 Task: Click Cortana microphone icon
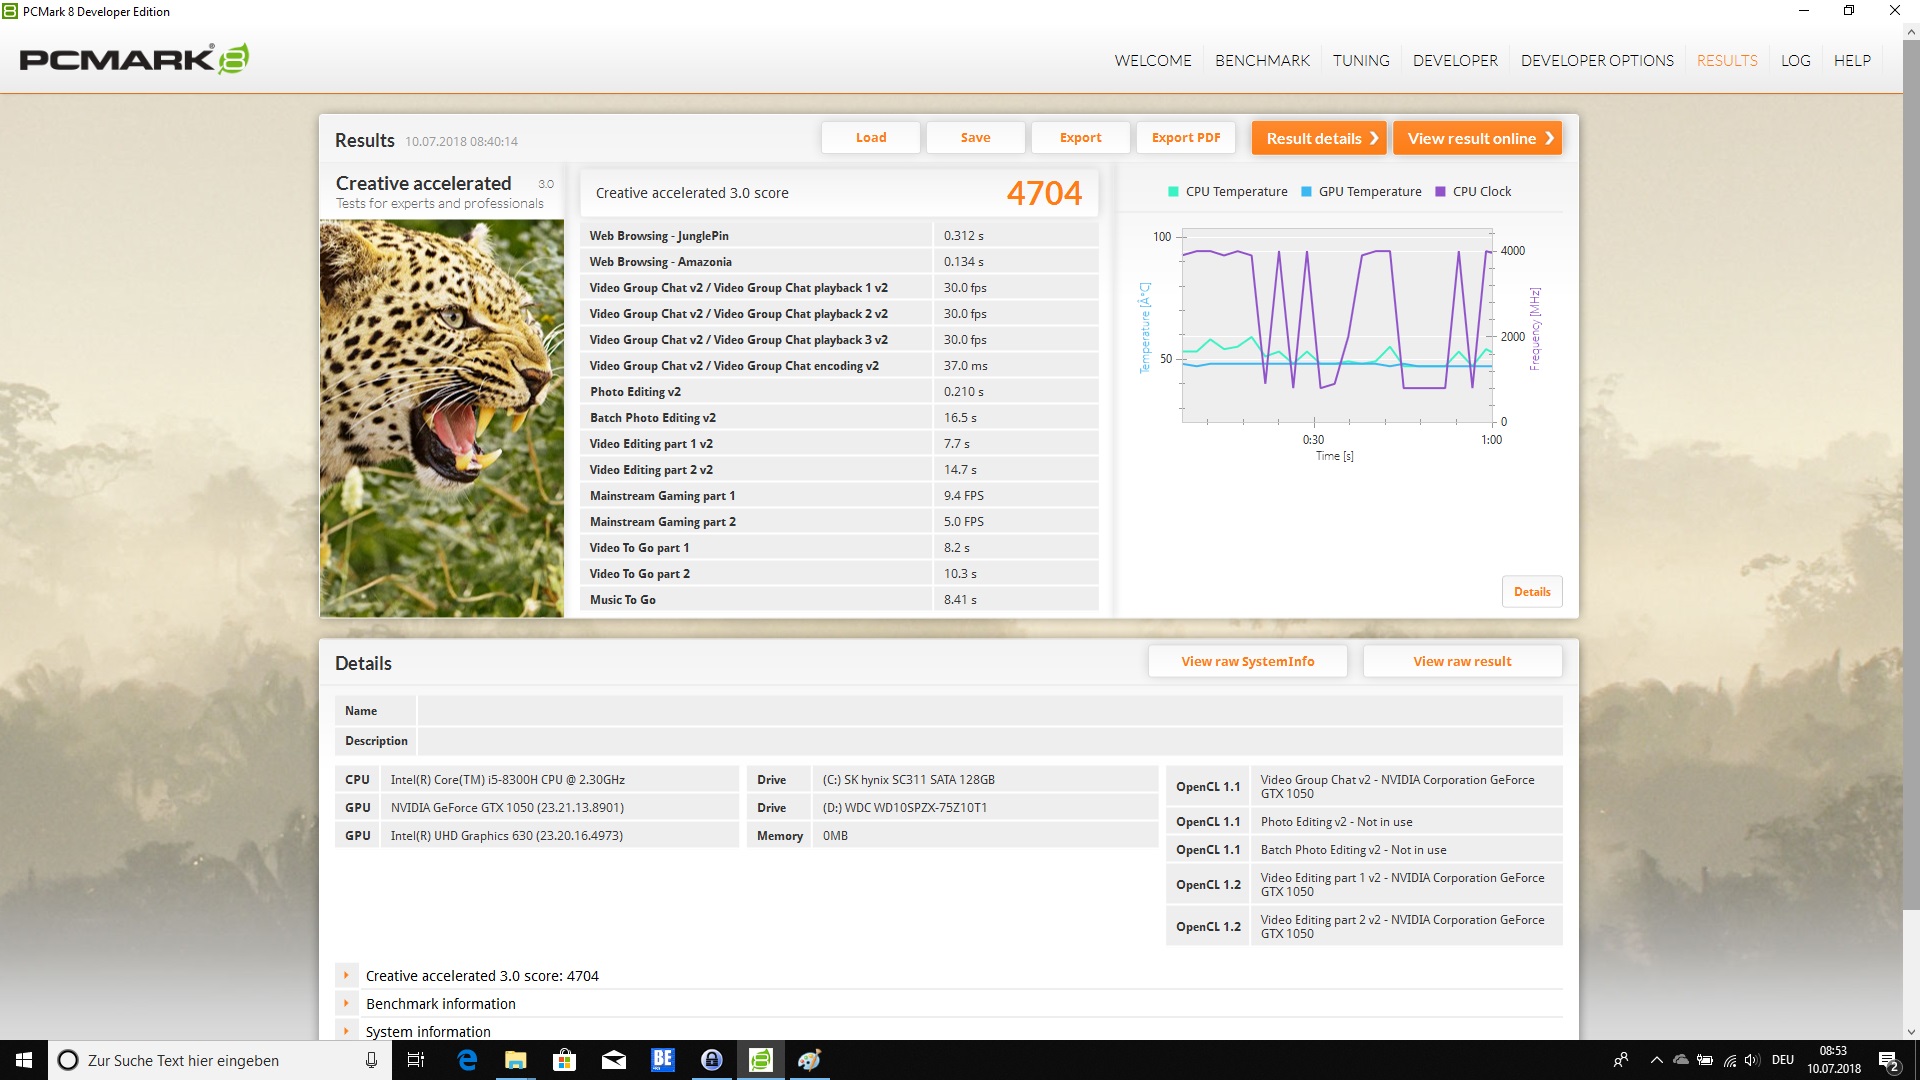[x=371, y=1060]
